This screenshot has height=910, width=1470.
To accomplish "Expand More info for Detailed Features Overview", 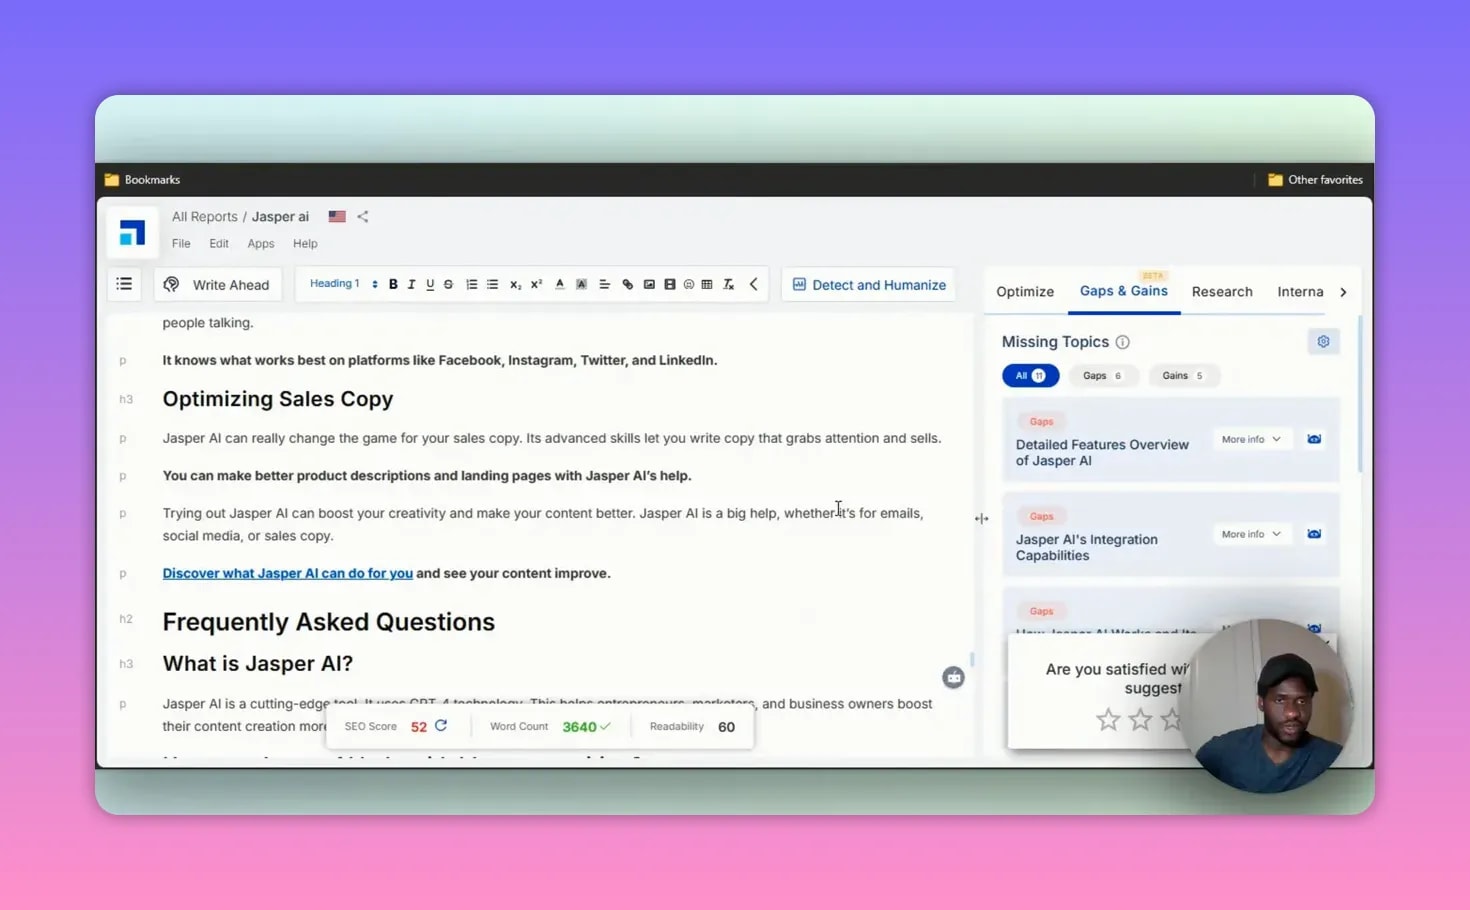I will tap(1251, 440).
